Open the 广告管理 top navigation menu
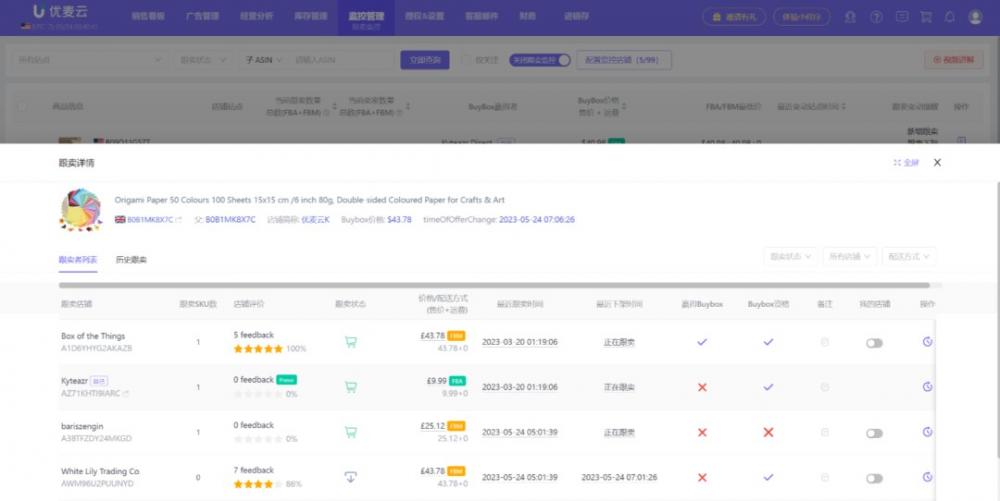This screenshot has width=1000, height=501. point(202,16)
